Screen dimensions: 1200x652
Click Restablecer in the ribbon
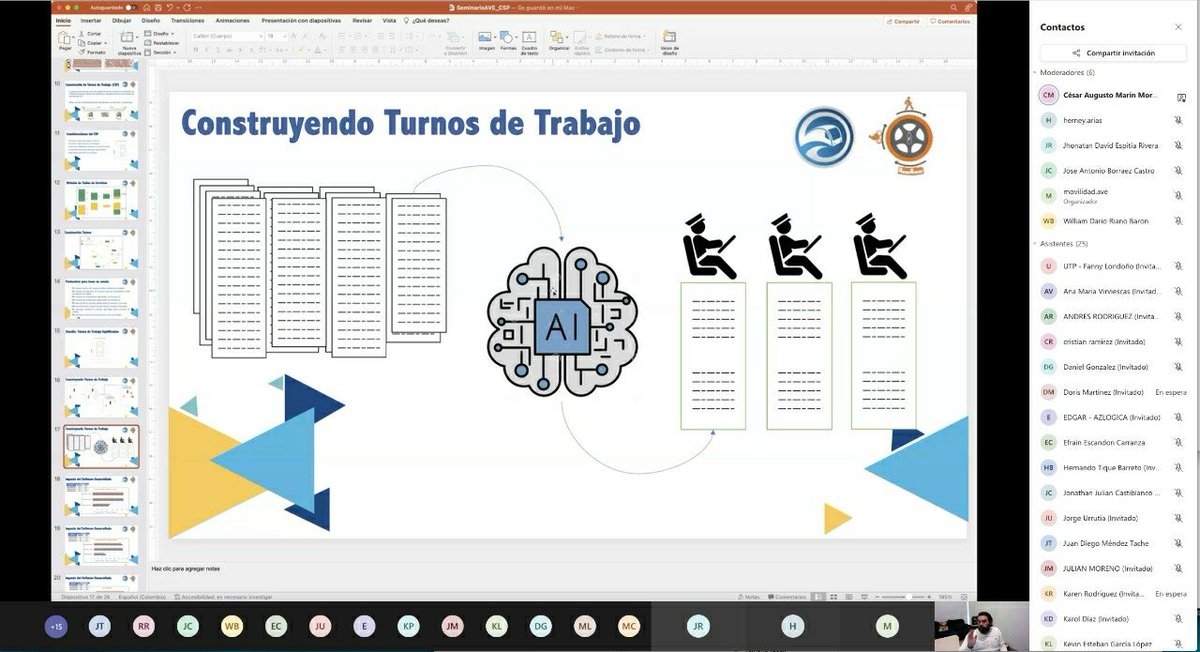coord(164,42)
